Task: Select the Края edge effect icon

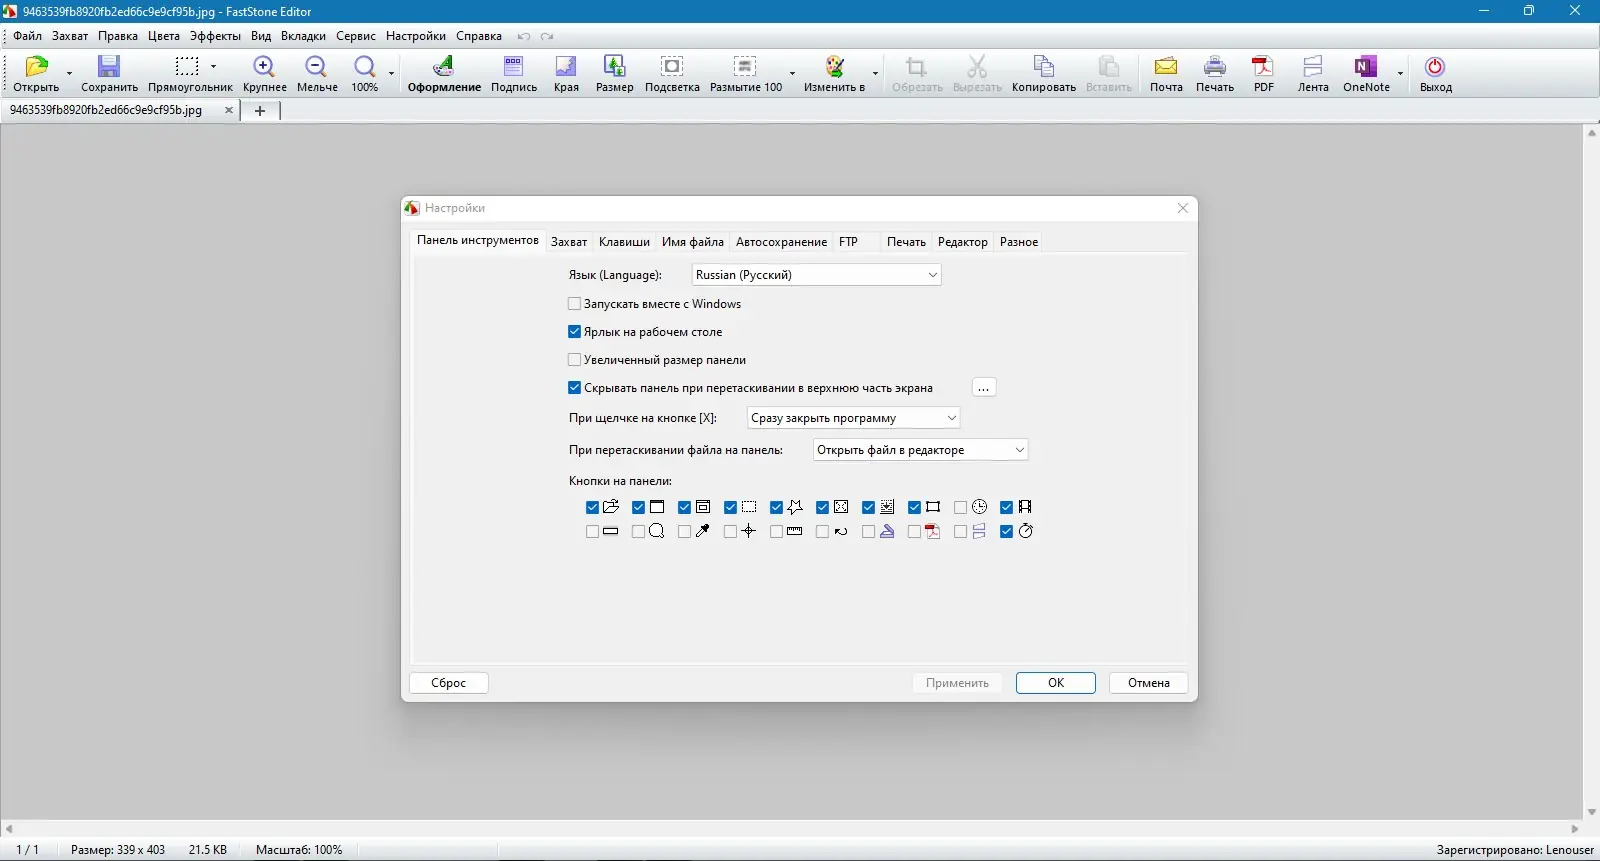Action: point(566,66)
